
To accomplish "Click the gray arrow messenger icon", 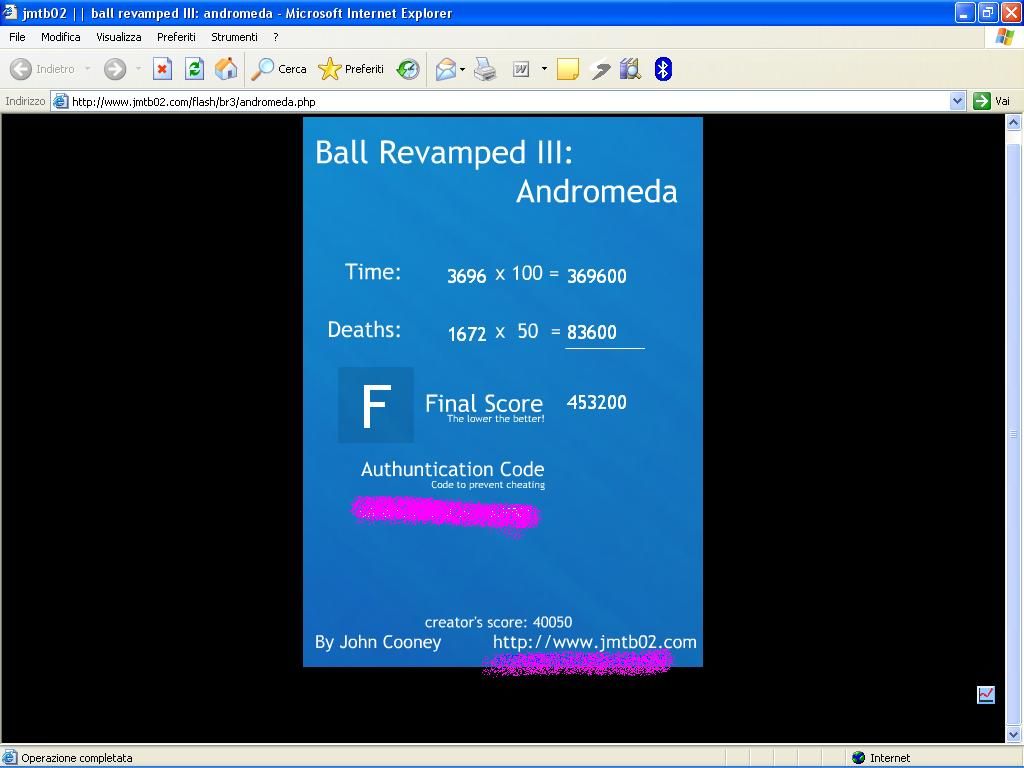I will pos(600,69).
